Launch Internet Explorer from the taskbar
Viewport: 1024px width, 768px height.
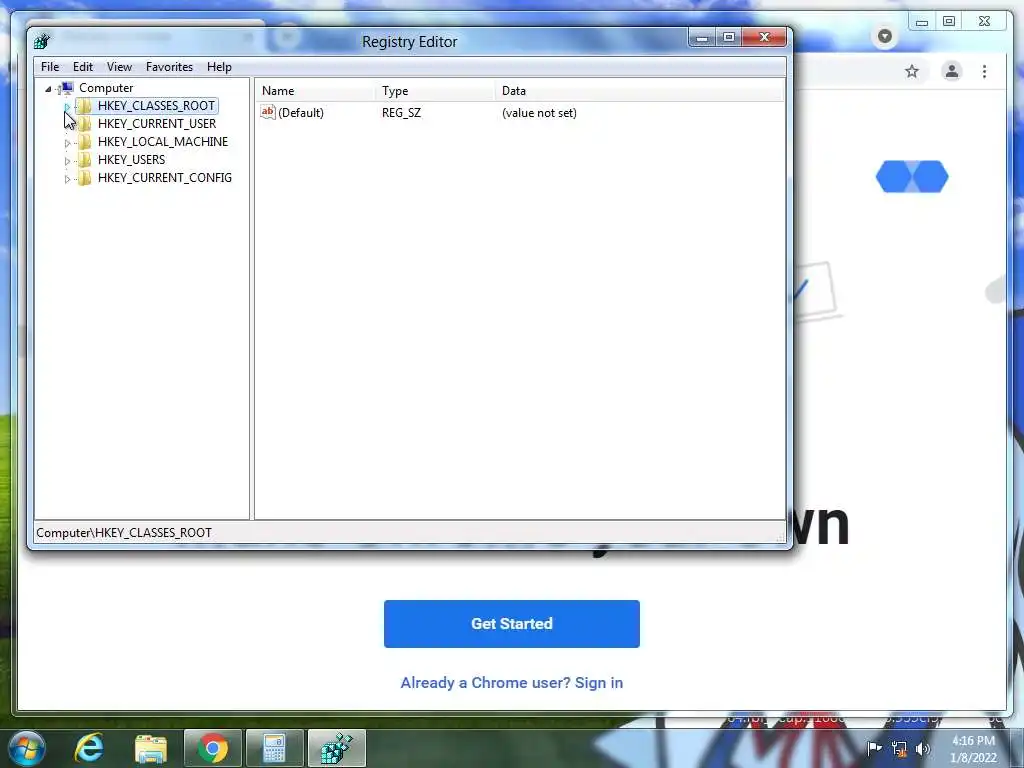89,748
